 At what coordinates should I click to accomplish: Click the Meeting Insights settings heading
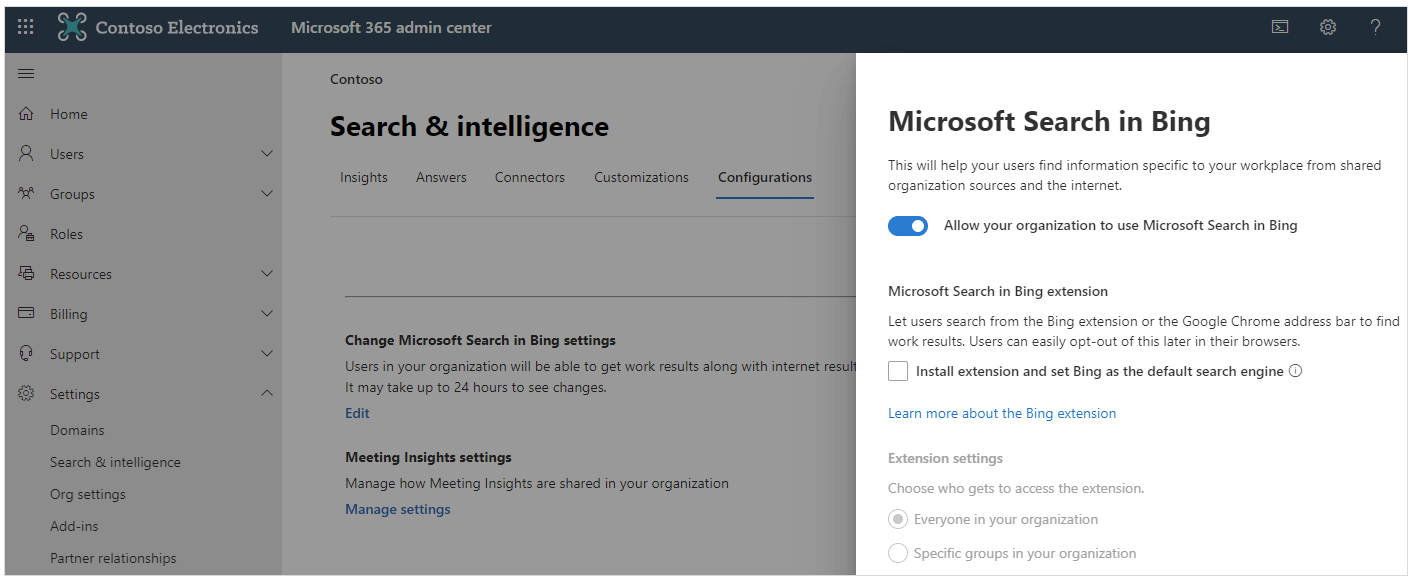click(428, 457)
